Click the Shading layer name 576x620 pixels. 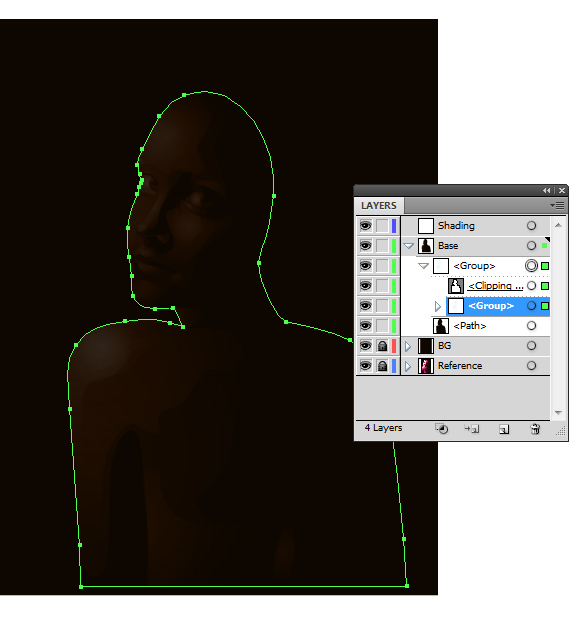[456, 226]
